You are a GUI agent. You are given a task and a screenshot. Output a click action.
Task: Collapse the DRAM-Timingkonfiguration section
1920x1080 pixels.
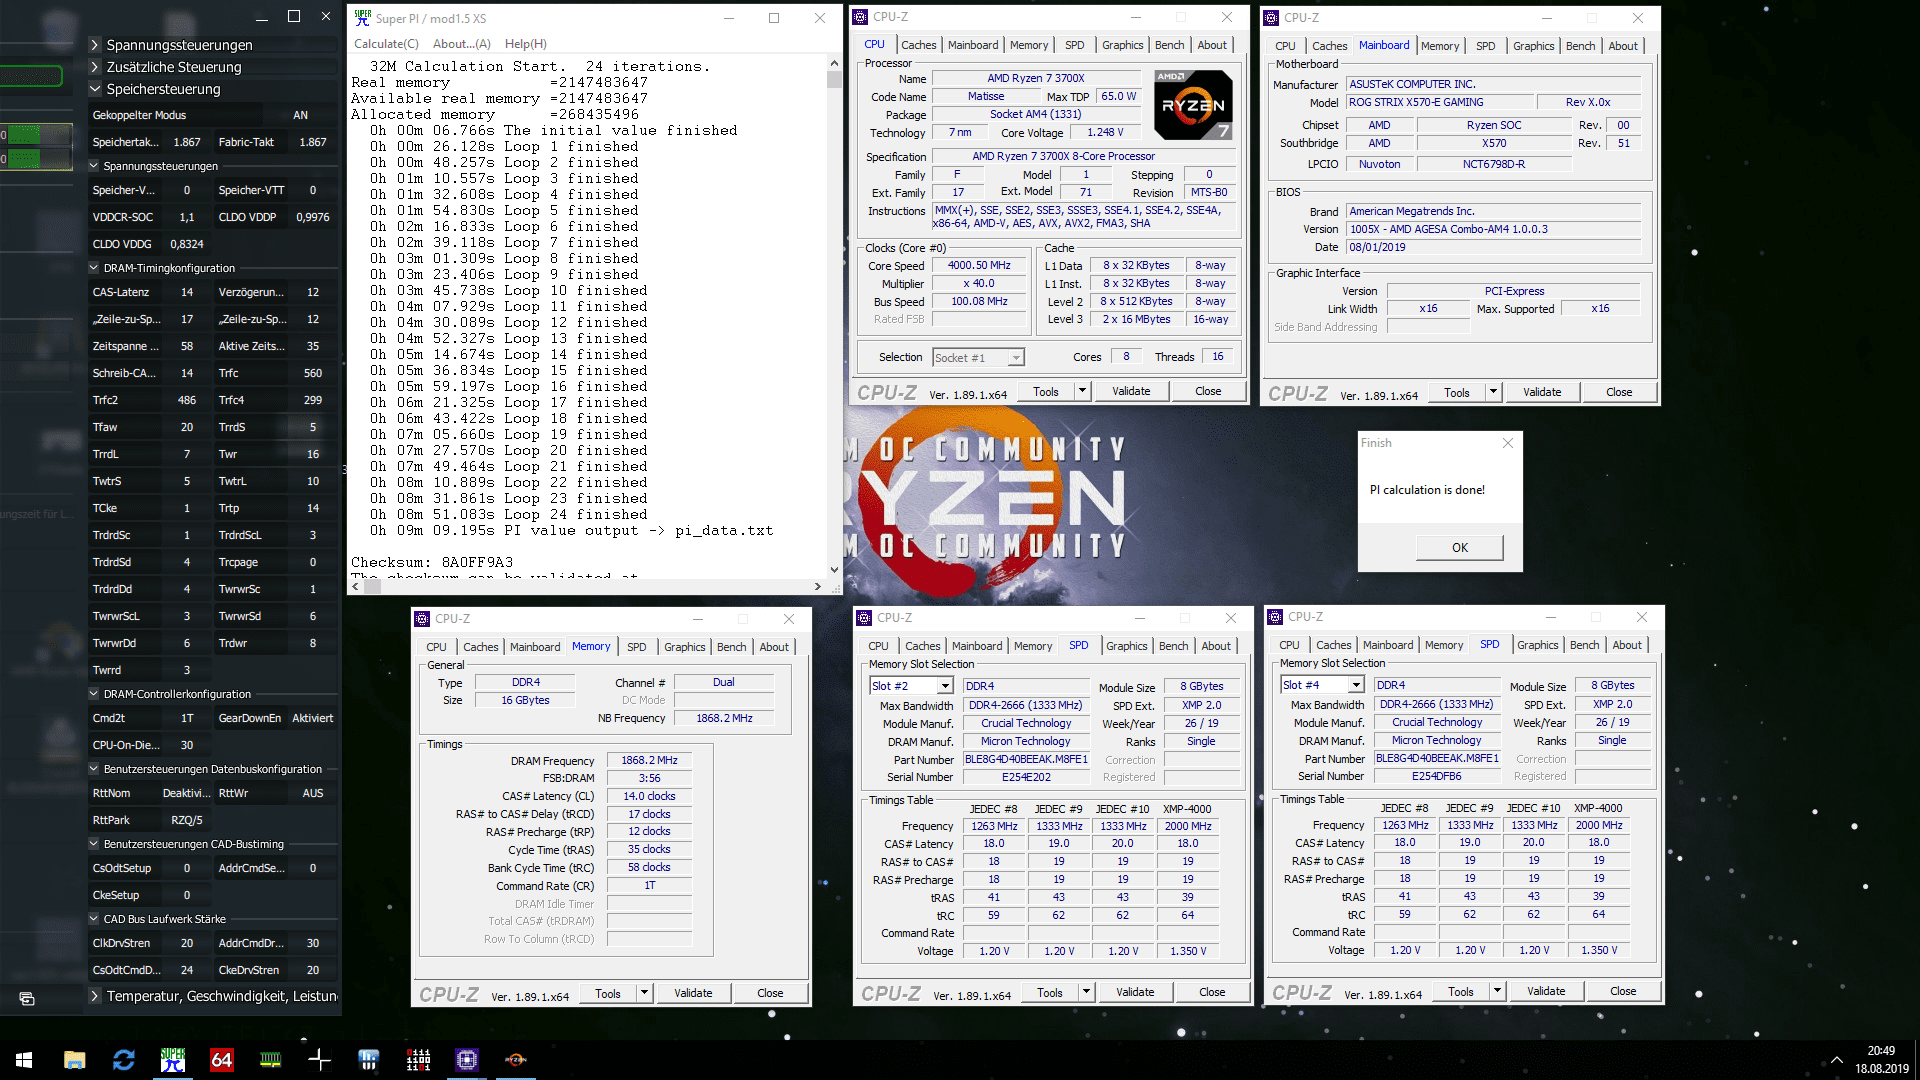tap(94, 268)
